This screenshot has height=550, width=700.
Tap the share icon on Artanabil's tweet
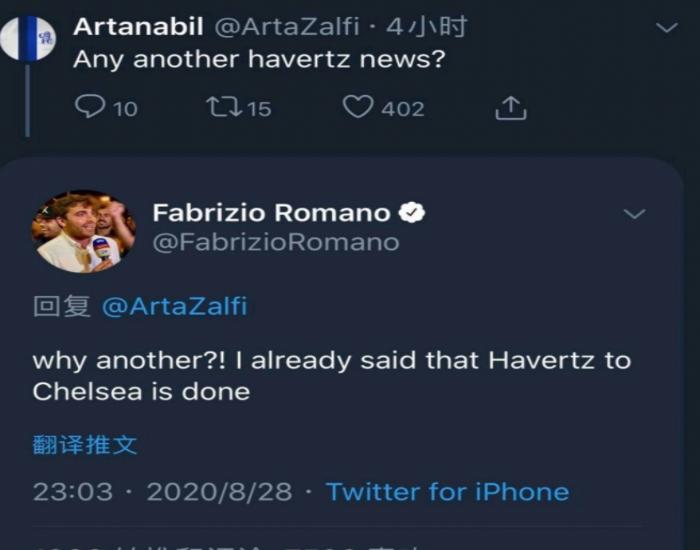[510, 108]
